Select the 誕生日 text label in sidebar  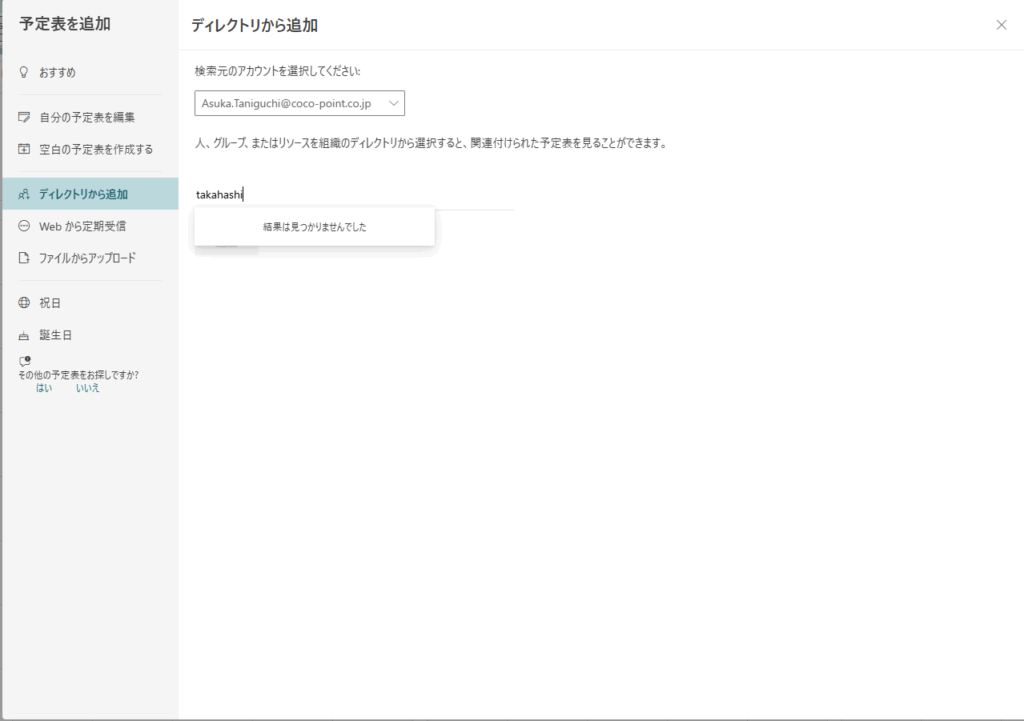(56, 335)
